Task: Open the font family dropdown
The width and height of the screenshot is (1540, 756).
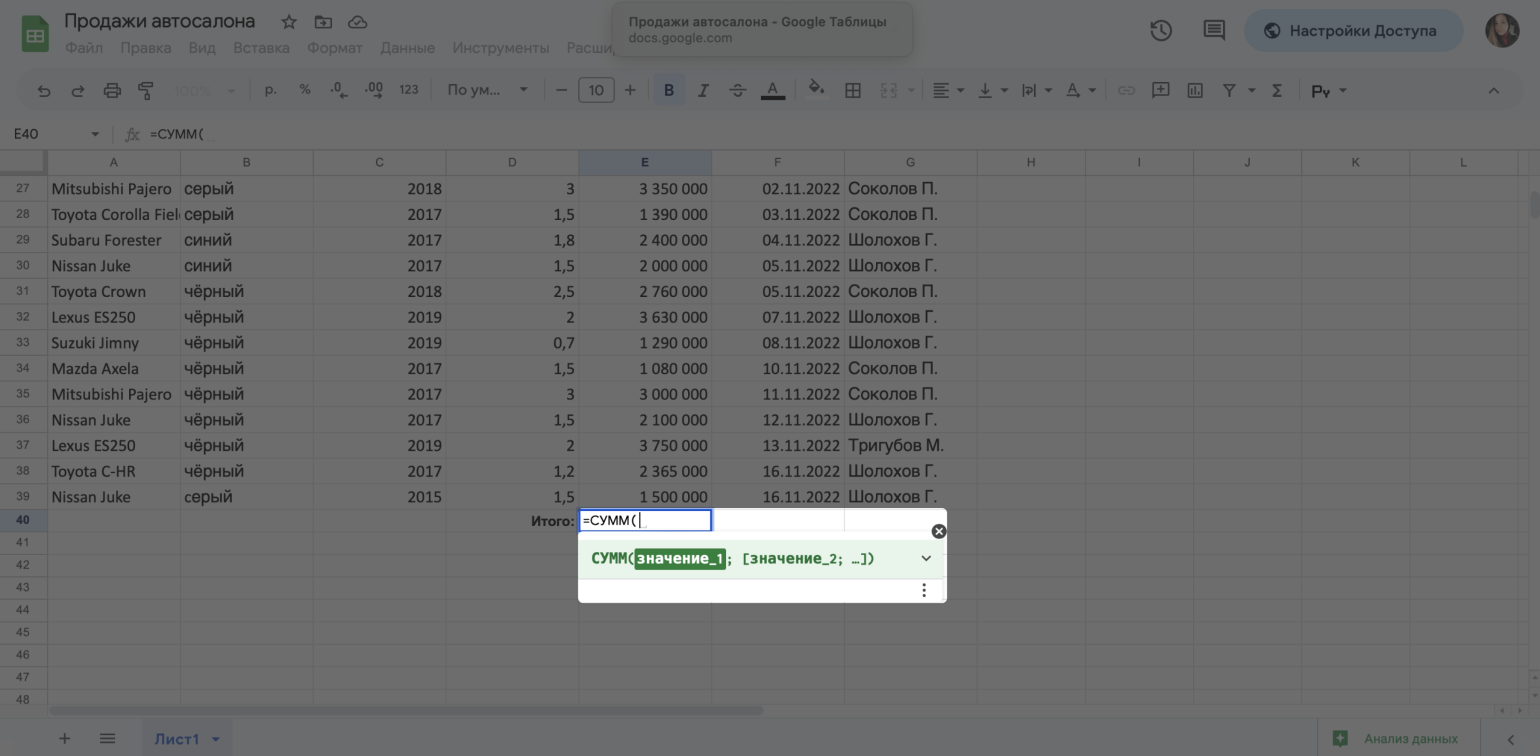Action: [x=487, y=91]
